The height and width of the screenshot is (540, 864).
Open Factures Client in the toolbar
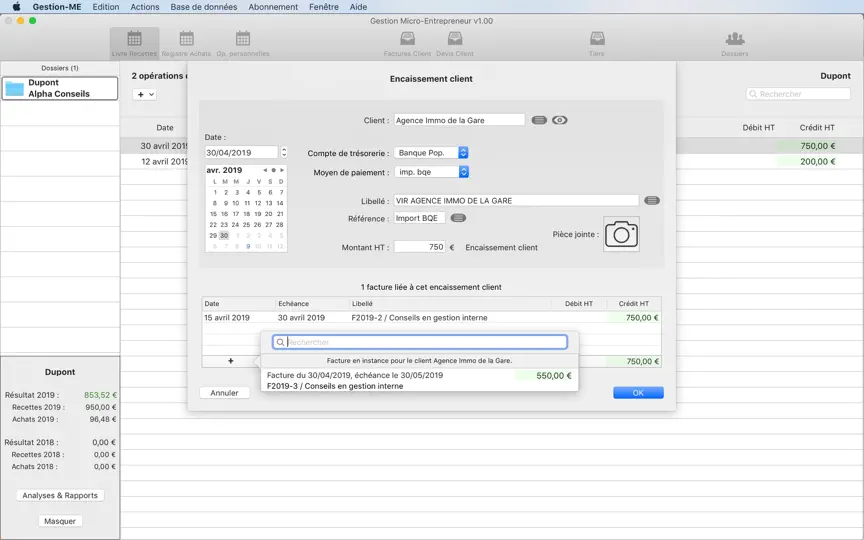(x=407, y=44)
